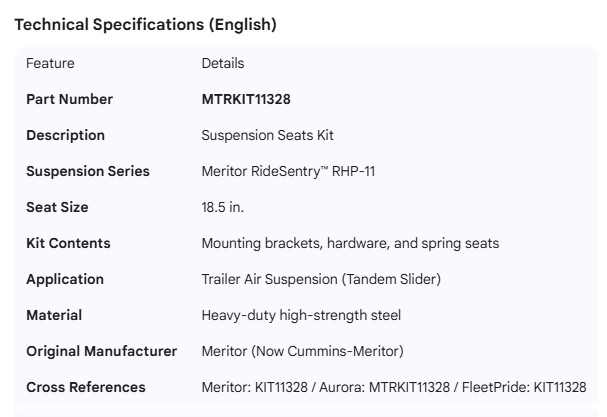Select the Suspension Series label

point(88,171)
